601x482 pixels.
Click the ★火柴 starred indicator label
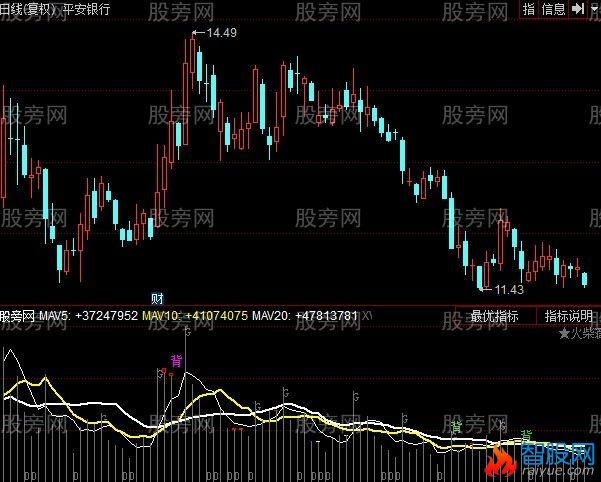(x=580, y=334)
